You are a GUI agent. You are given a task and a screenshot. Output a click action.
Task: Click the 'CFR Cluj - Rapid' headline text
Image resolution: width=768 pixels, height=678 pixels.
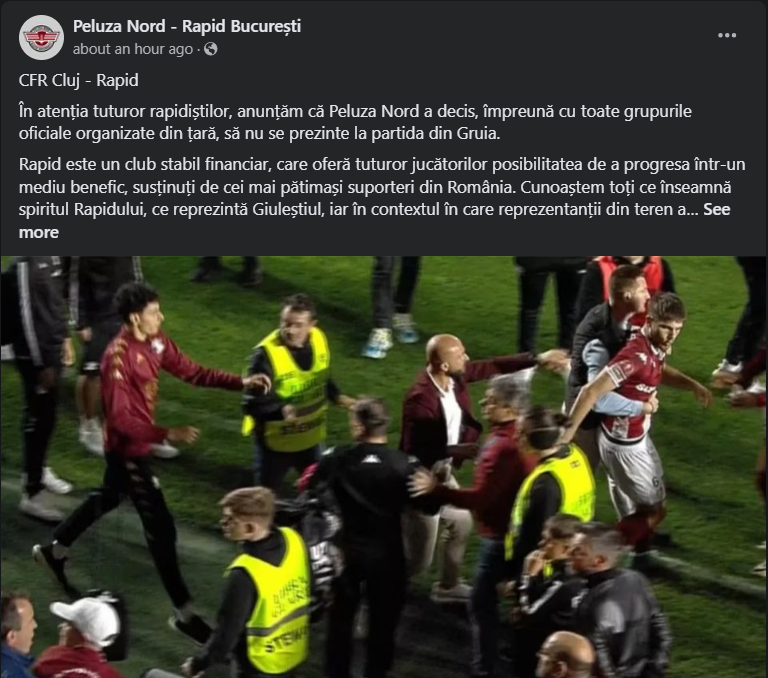78,80
